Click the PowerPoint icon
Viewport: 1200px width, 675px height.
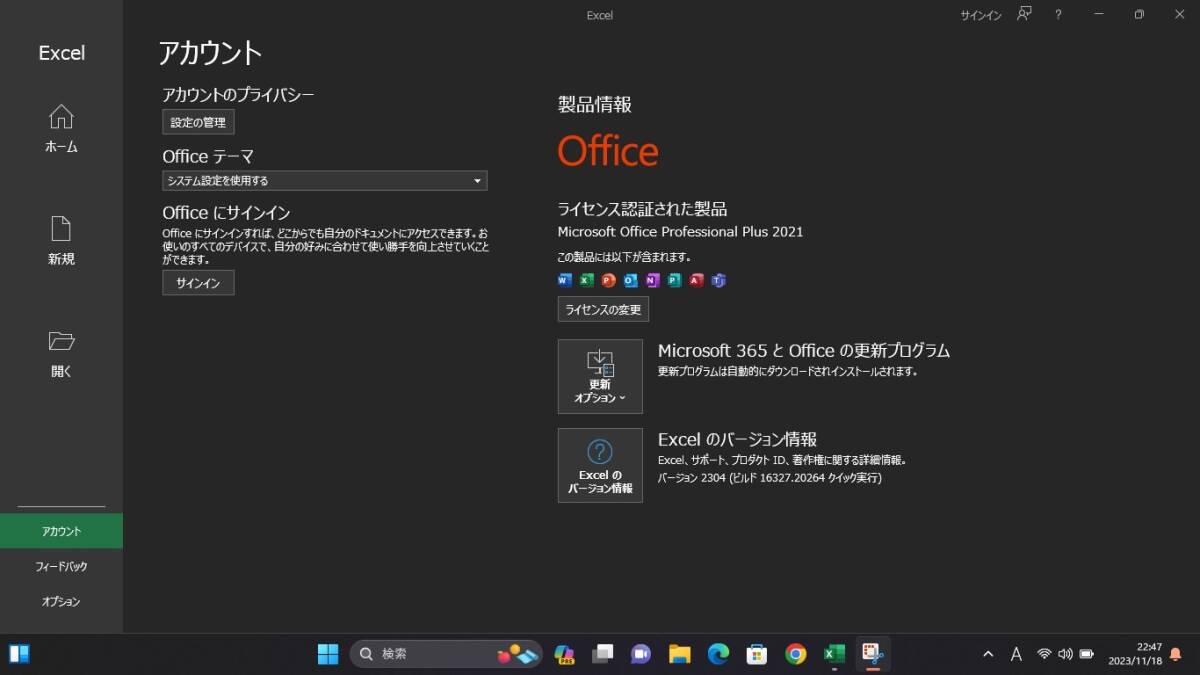coord(608,280)
